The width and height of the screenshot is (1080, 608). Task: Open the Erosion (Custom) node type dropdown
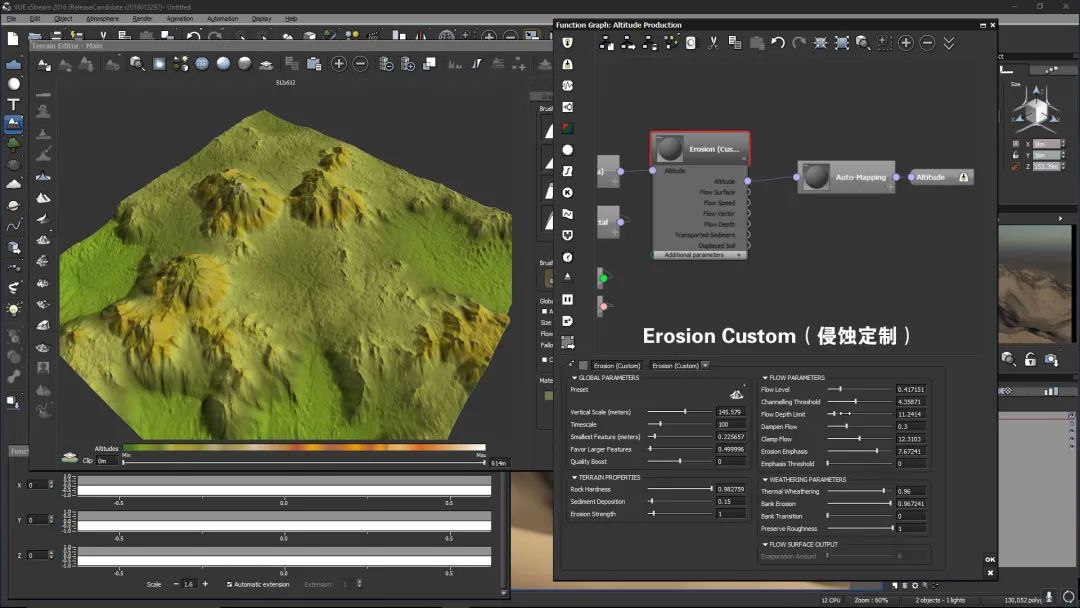(705, 365)
